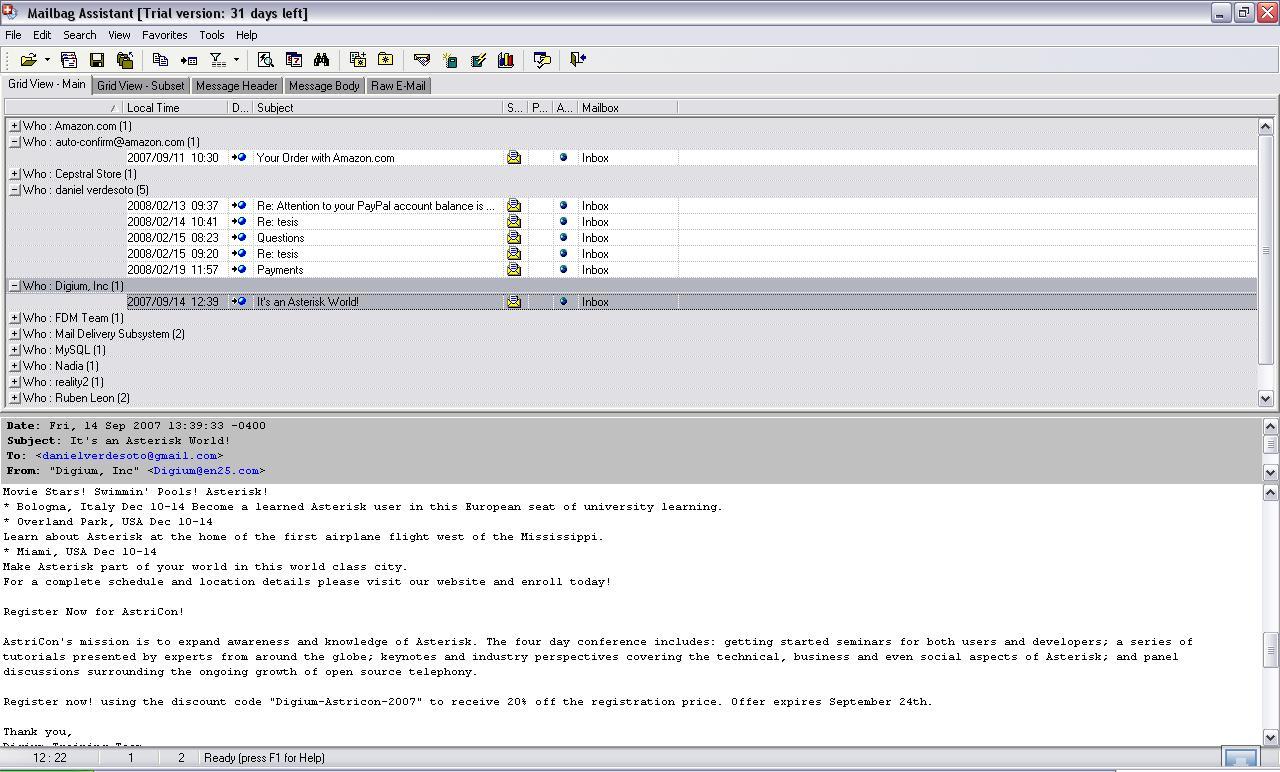Image resolution: width=1280 pixels, height=772 pixels.
Task: Sort by the Subject column header
Action: click(377, 108)
